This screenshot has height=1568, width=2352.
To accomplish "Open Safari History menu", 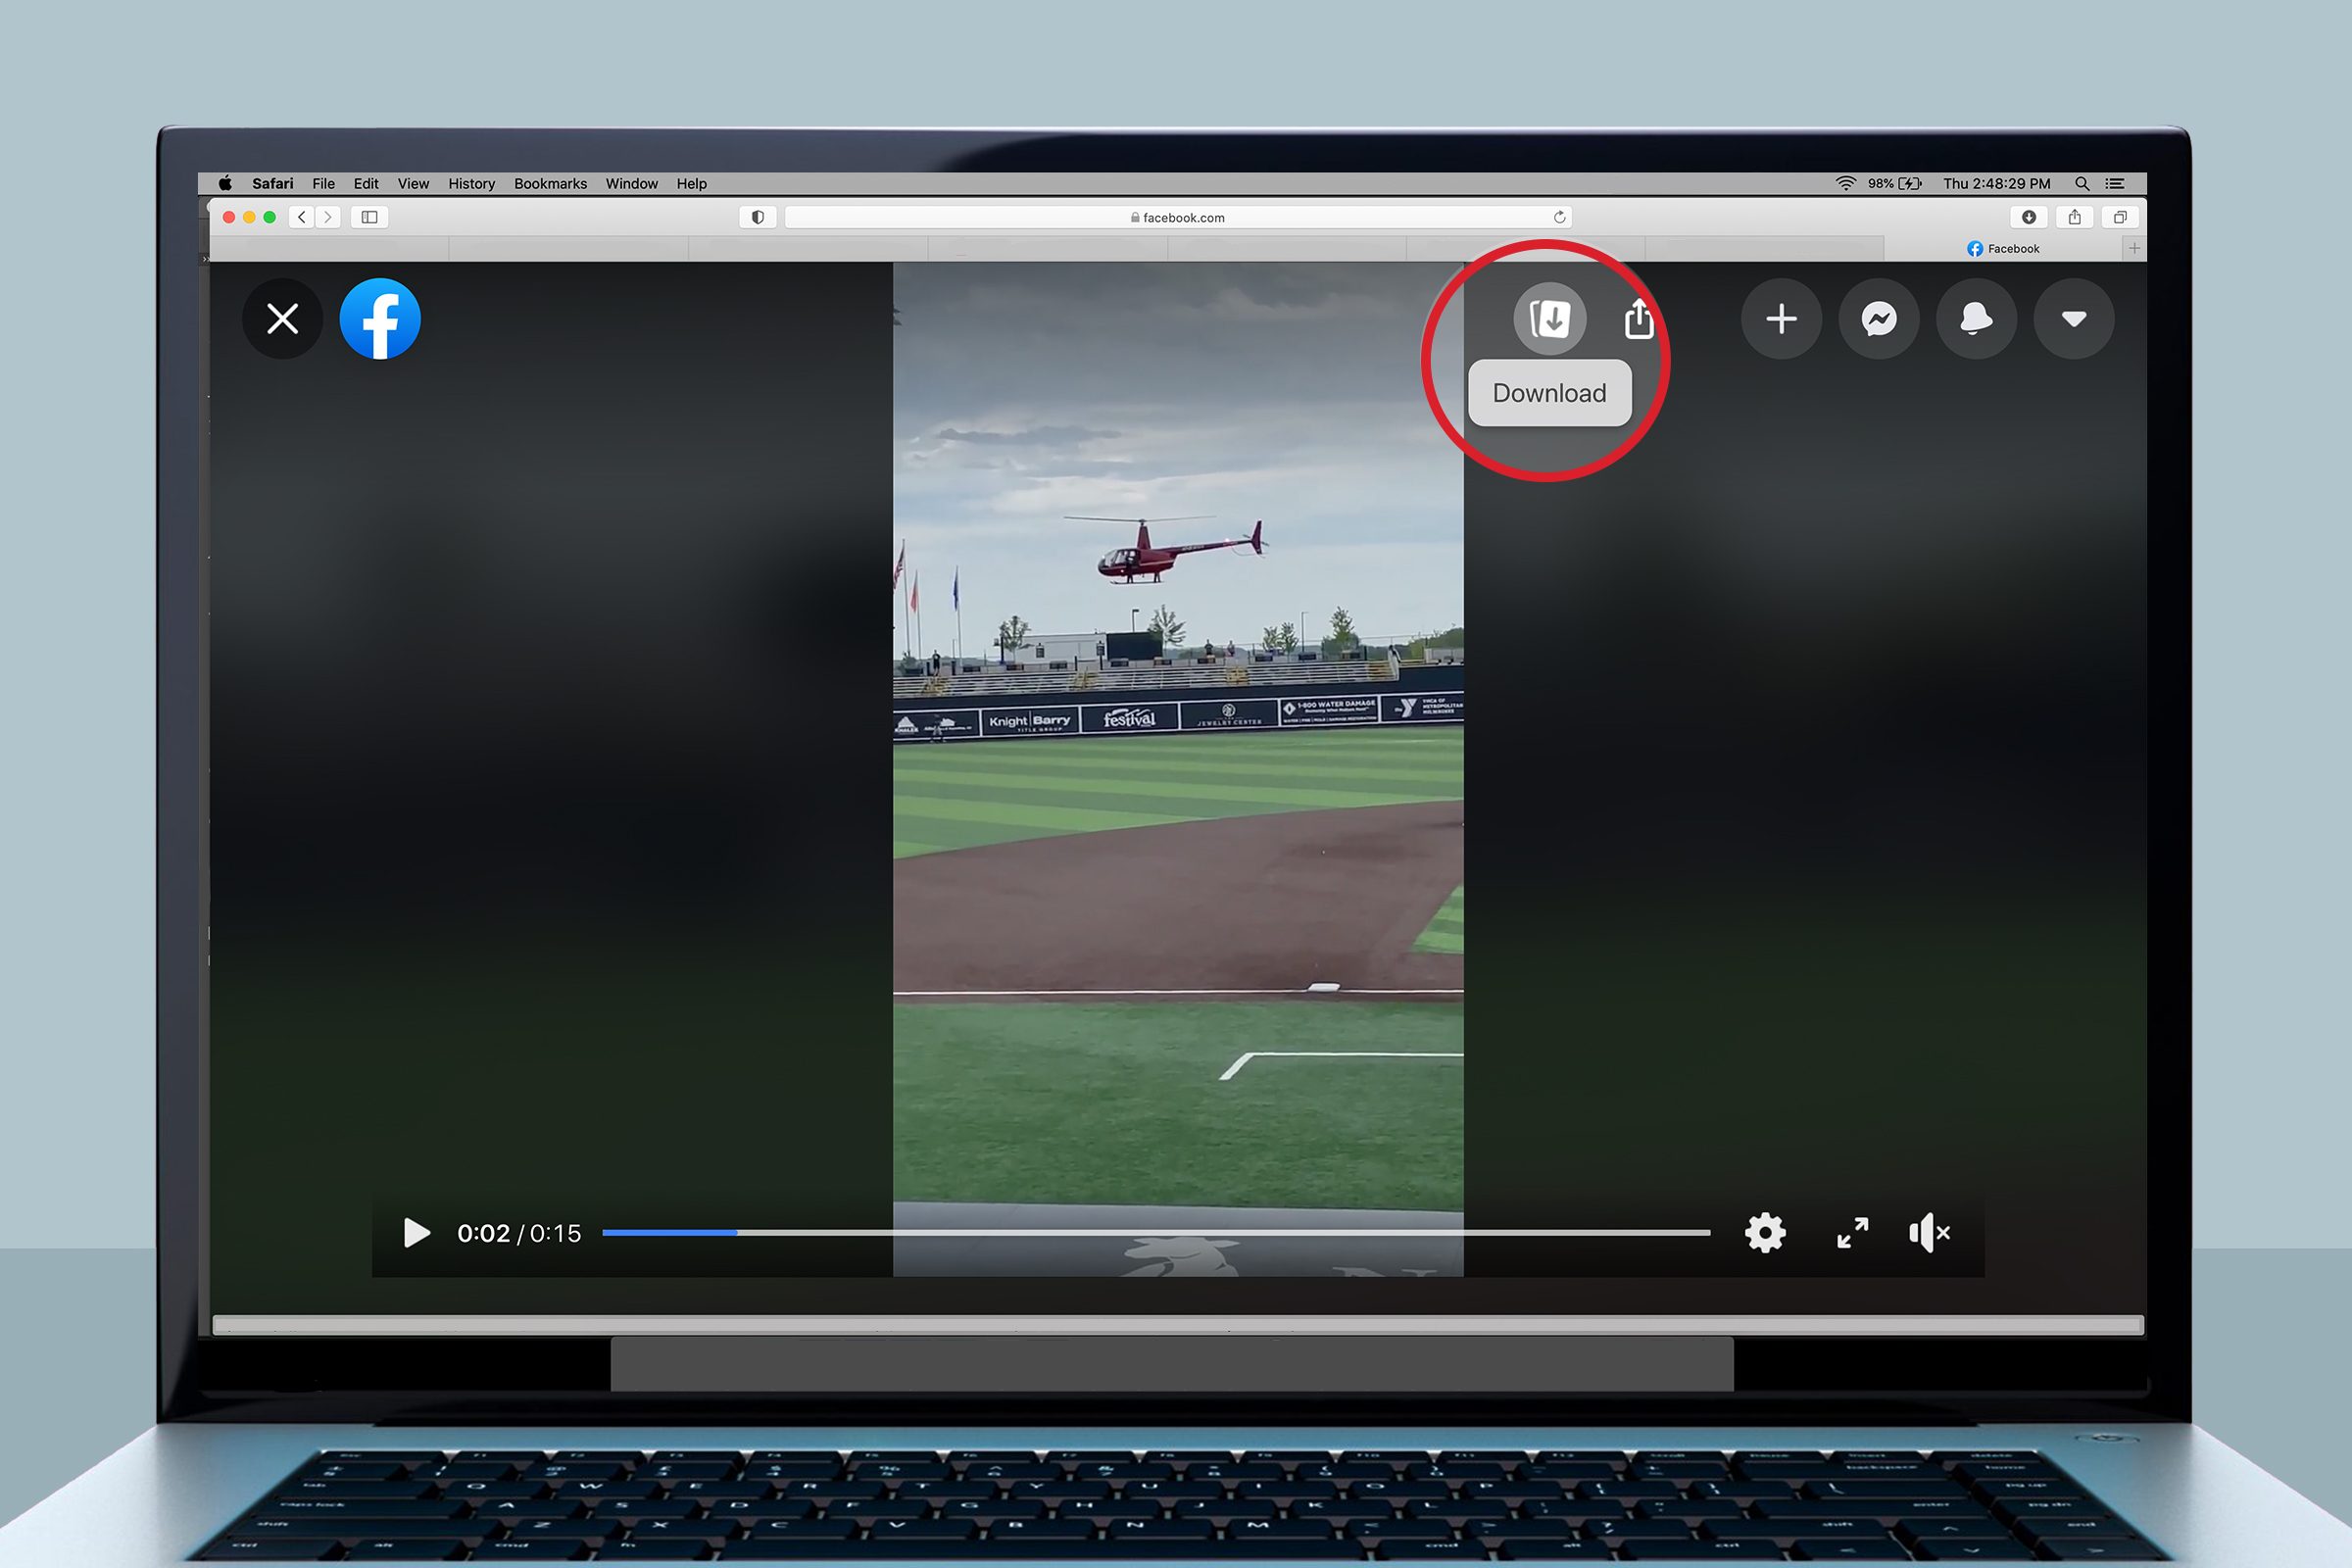I will coord(470,184).
